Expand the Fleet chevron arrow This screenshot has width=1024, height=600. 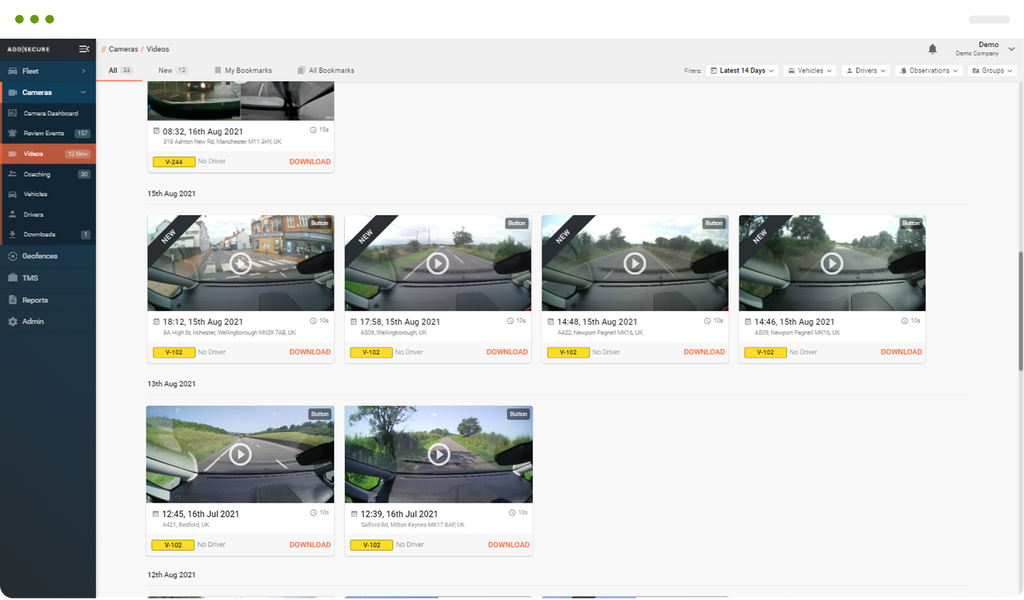click(x=84, y=71)
